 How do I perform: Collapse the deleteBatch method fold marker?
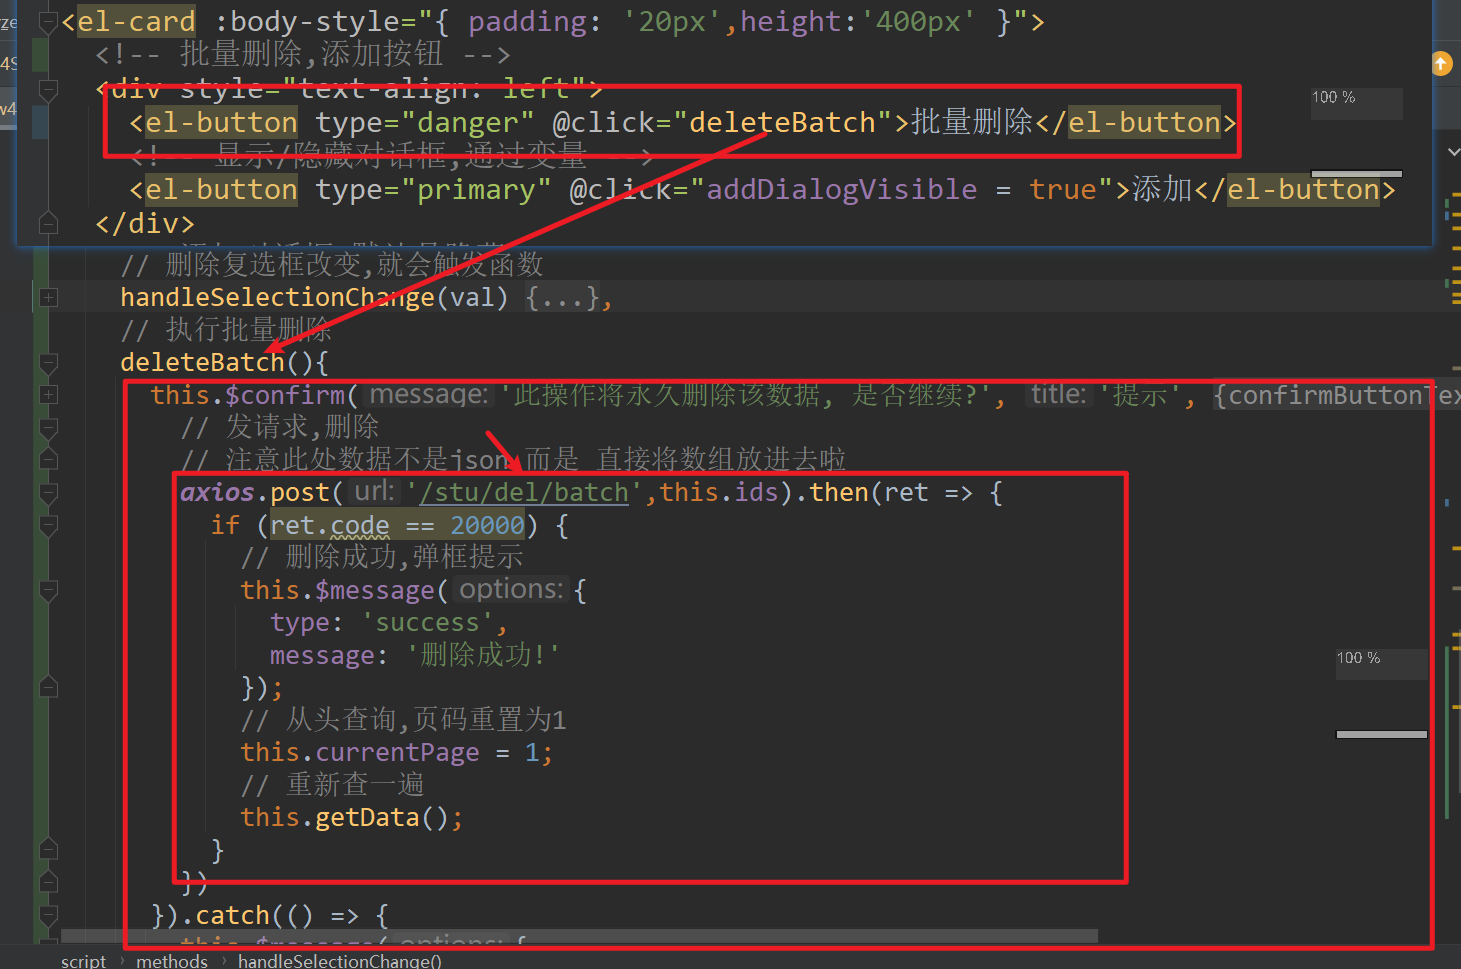48,362
